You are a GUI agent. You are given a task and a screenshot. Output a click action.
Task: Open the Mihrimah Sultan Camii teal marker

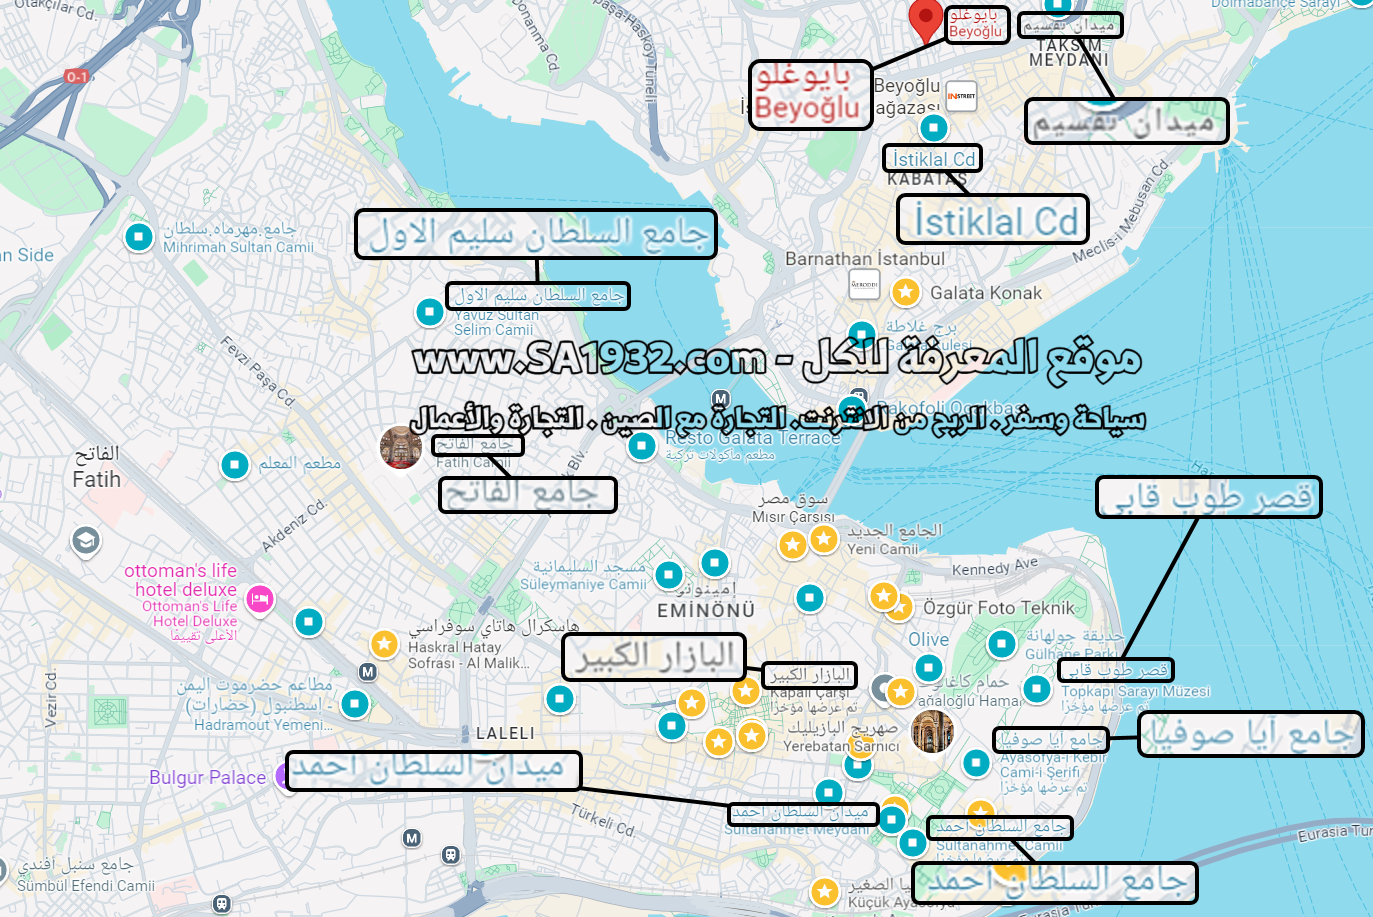139,237
